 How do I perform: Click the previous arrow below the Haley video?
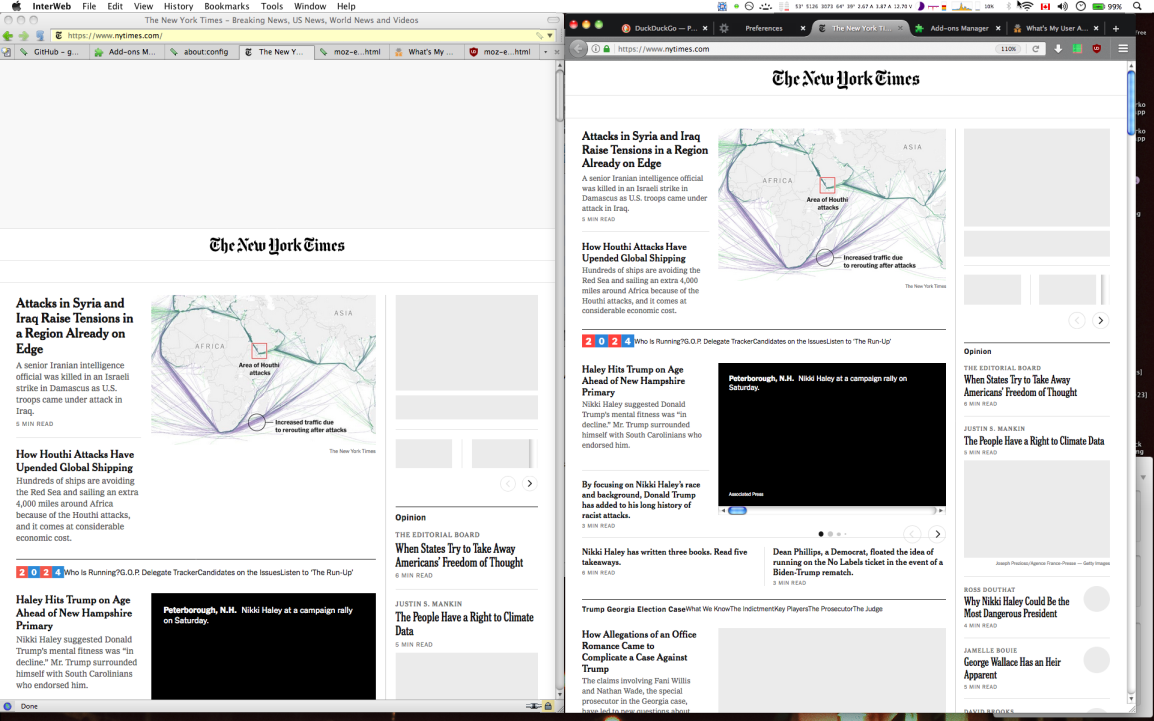click(x=912, y=534)
